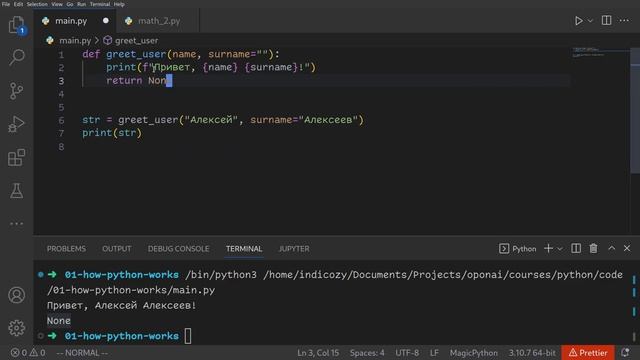Change end of line sequence LF

tap(434, 353)
